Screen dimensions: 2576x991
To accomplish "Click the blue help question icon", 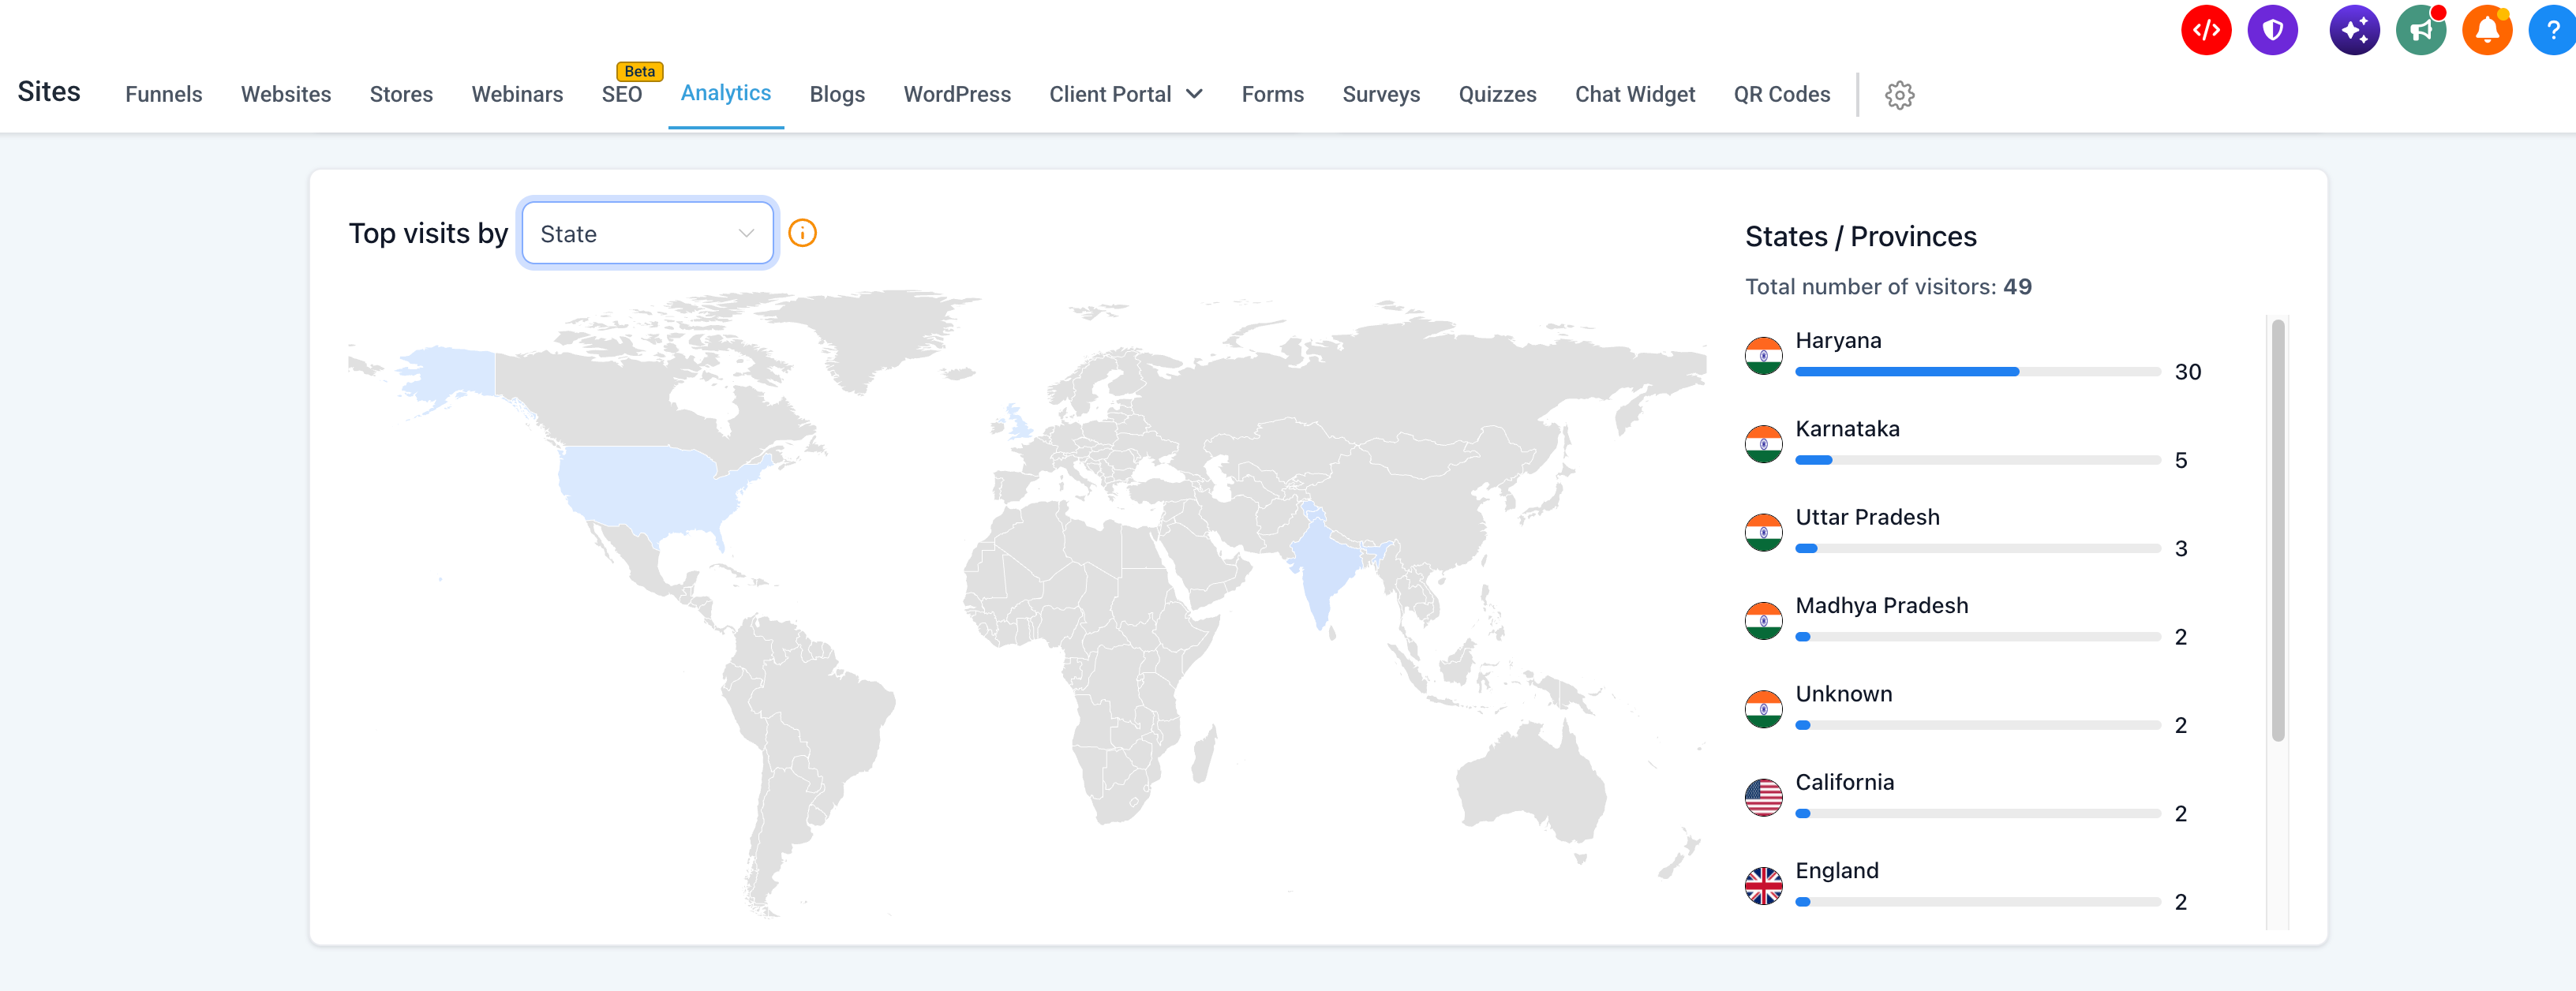I will point(2553,30).
